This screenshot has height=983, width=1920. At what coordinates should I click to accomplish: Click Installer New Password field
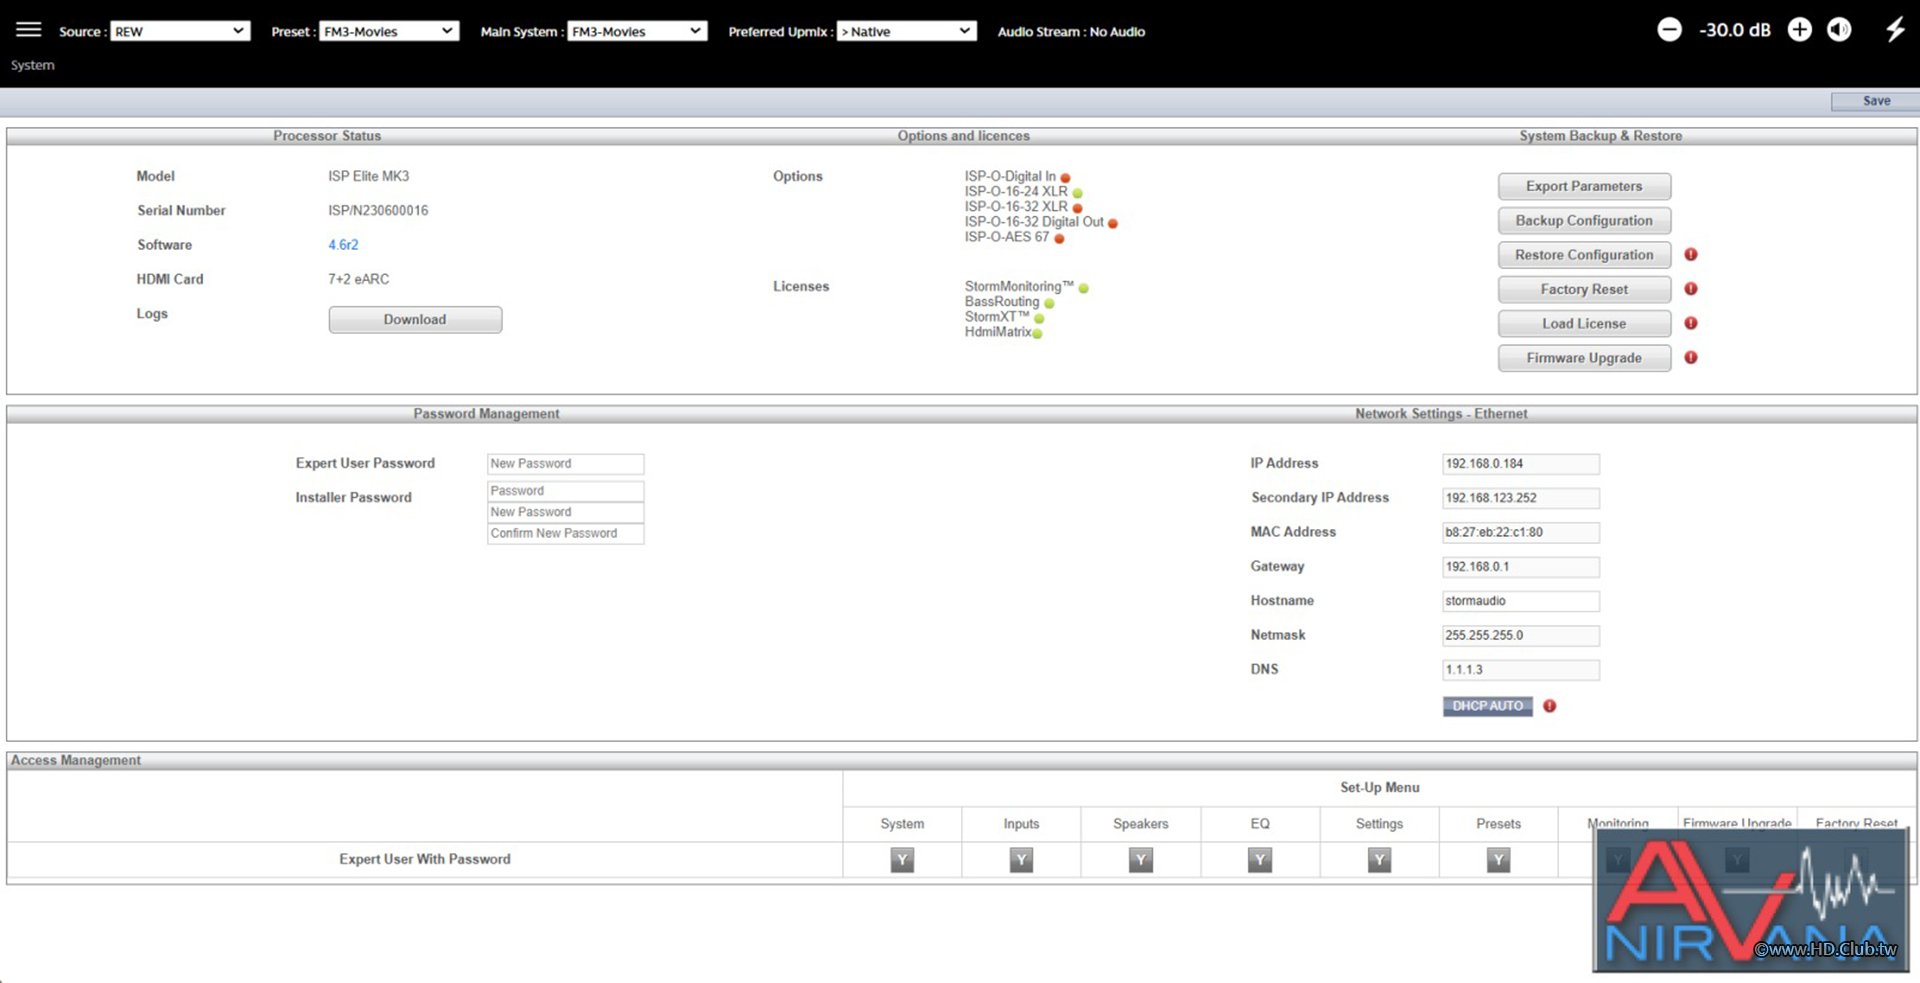565,512
